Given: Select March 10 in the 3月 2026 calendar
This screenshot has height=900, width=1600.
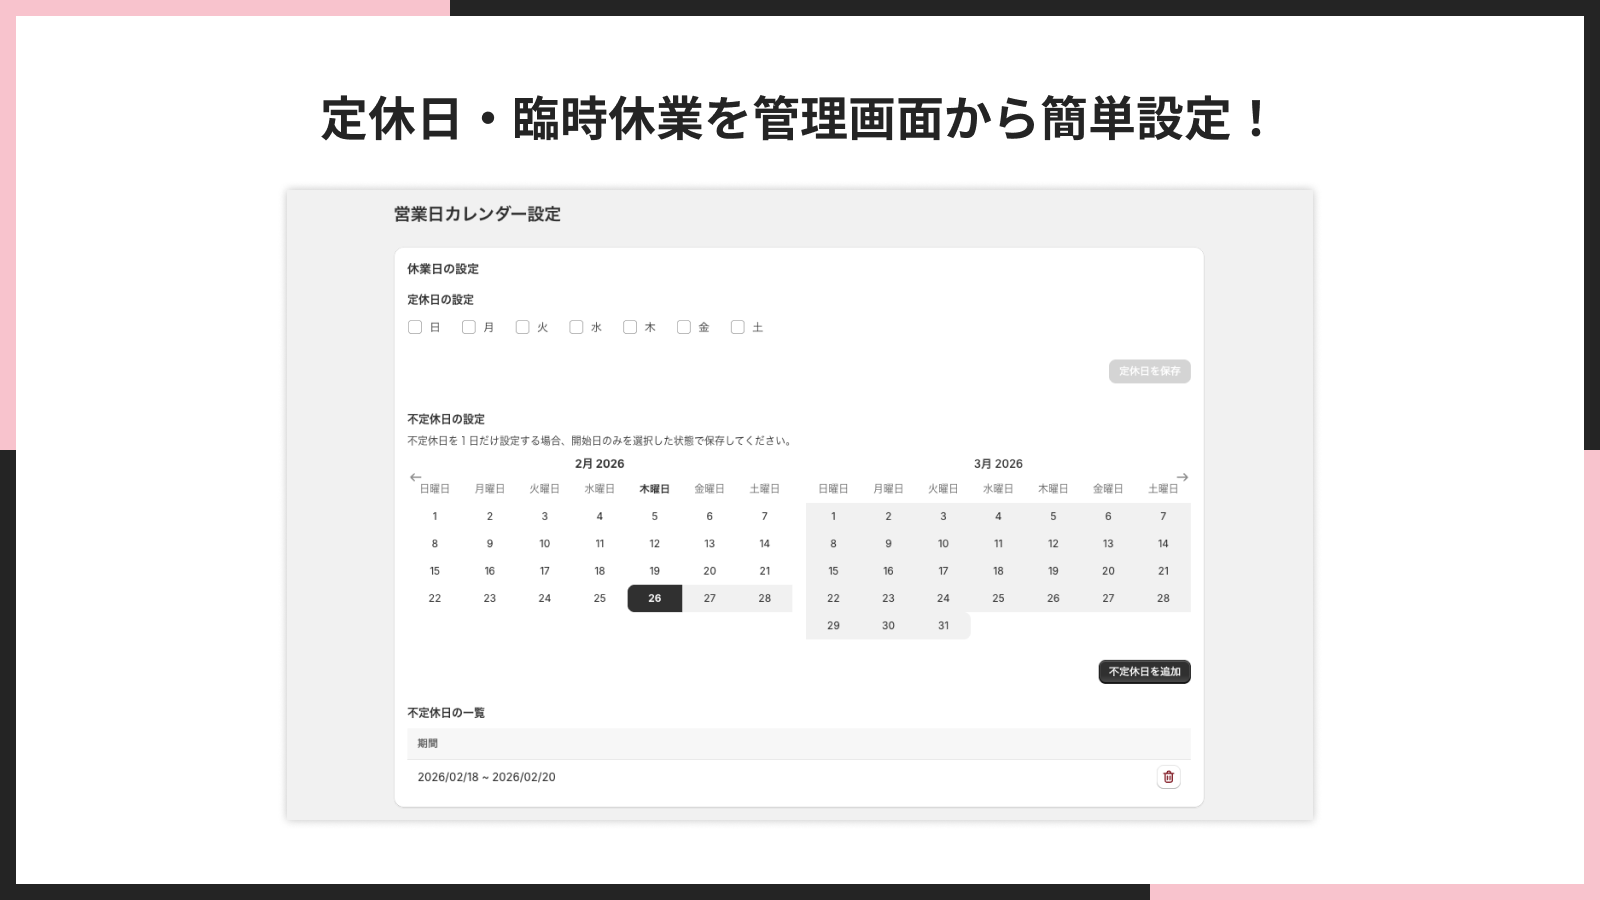Looking at the screenshot, I should 943,544.
